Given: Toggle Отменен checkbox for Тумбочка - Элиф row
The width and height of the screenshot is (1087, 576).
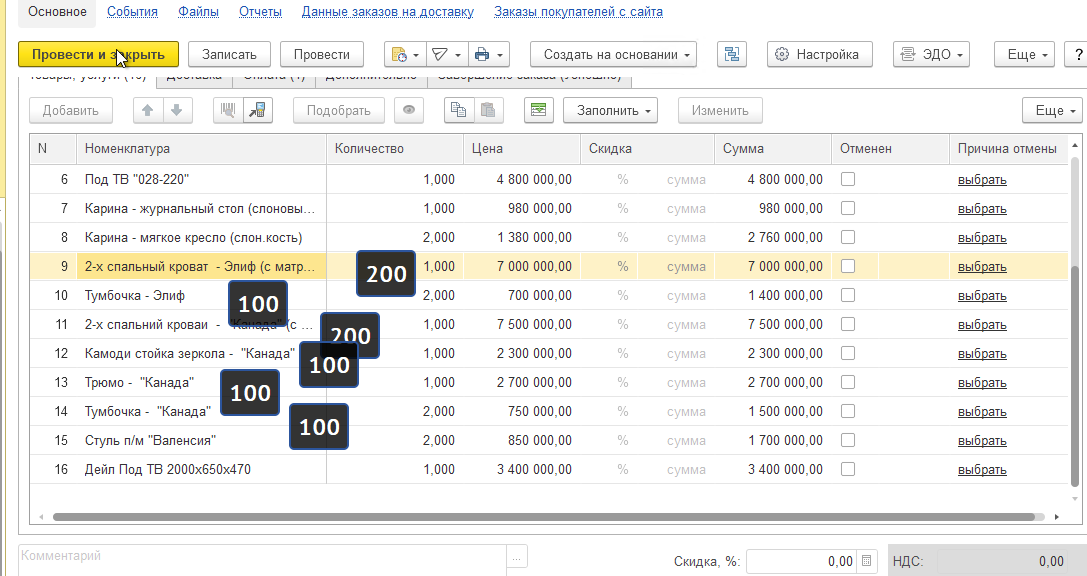Looking at the screenshot, I should 847,295.
